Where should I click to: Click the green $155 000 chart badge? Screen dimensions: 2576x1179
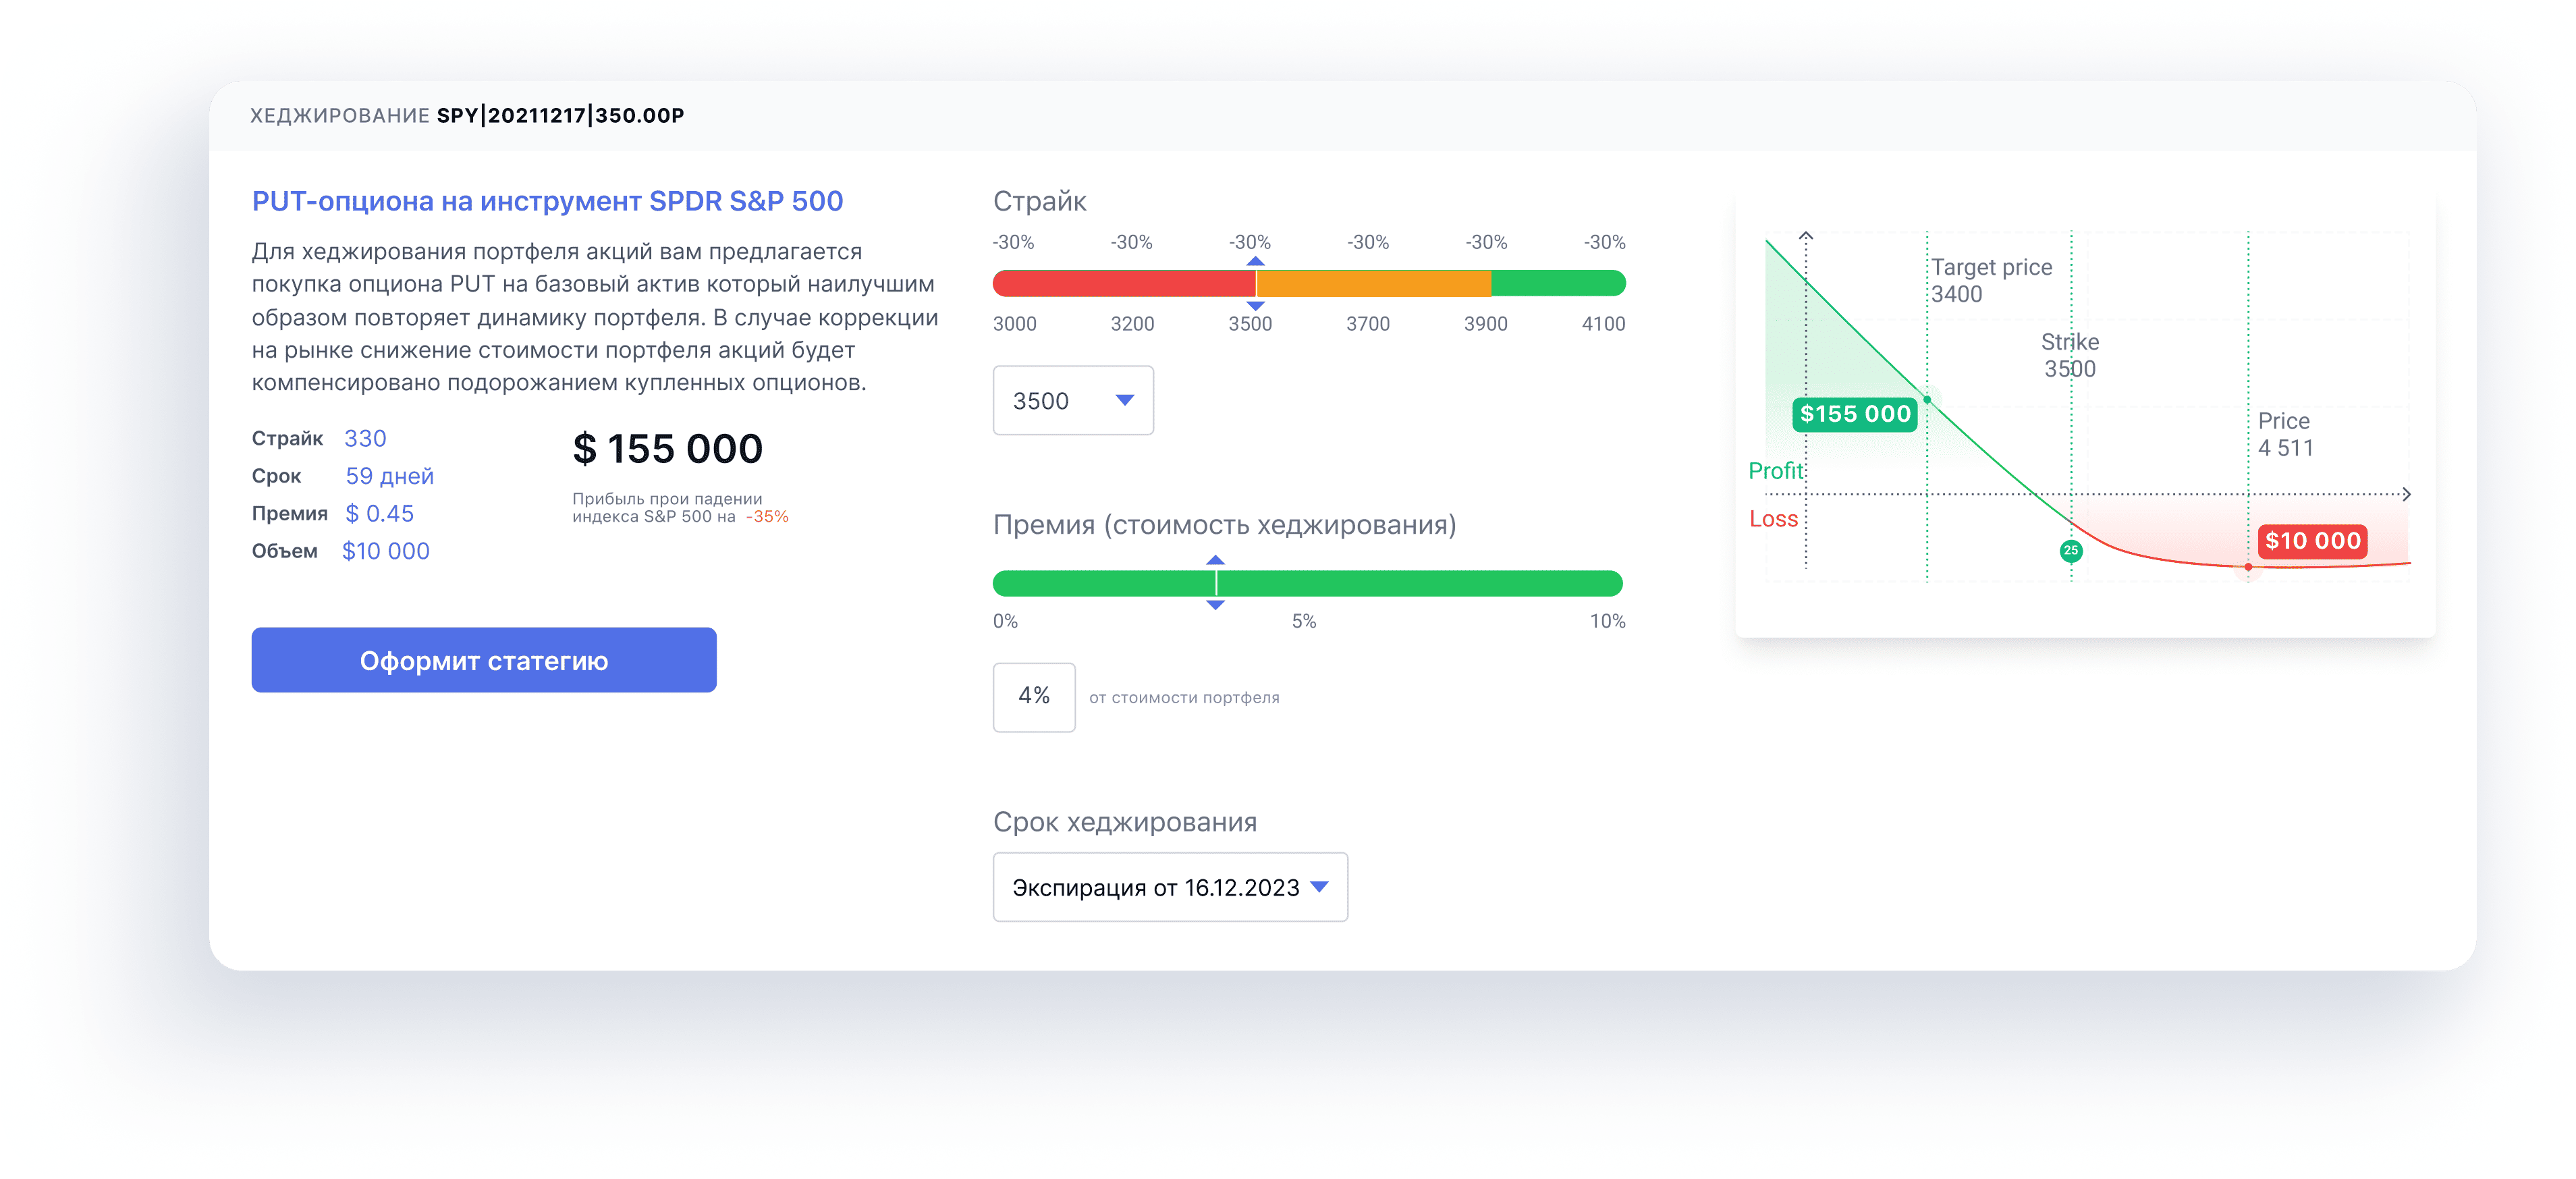coord(1854,414)
